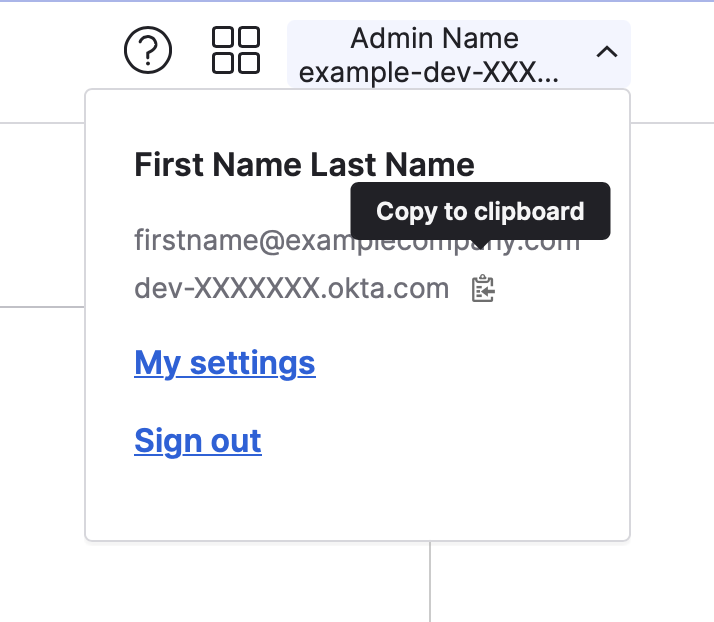Open My settings link
Image resolution: width=714 pixels, height=622 pixels.
click(225, 363)
